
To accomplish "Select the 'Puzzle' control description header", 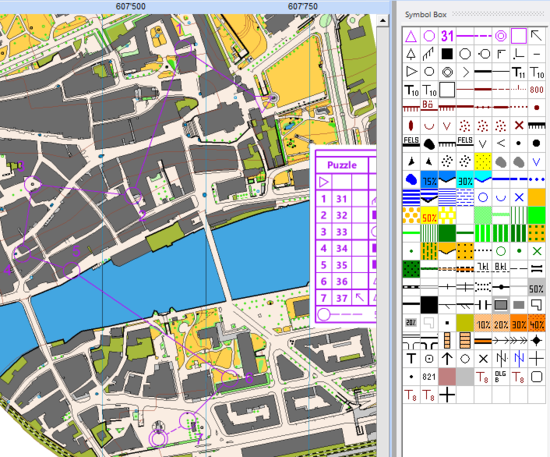I will (342, 165).
